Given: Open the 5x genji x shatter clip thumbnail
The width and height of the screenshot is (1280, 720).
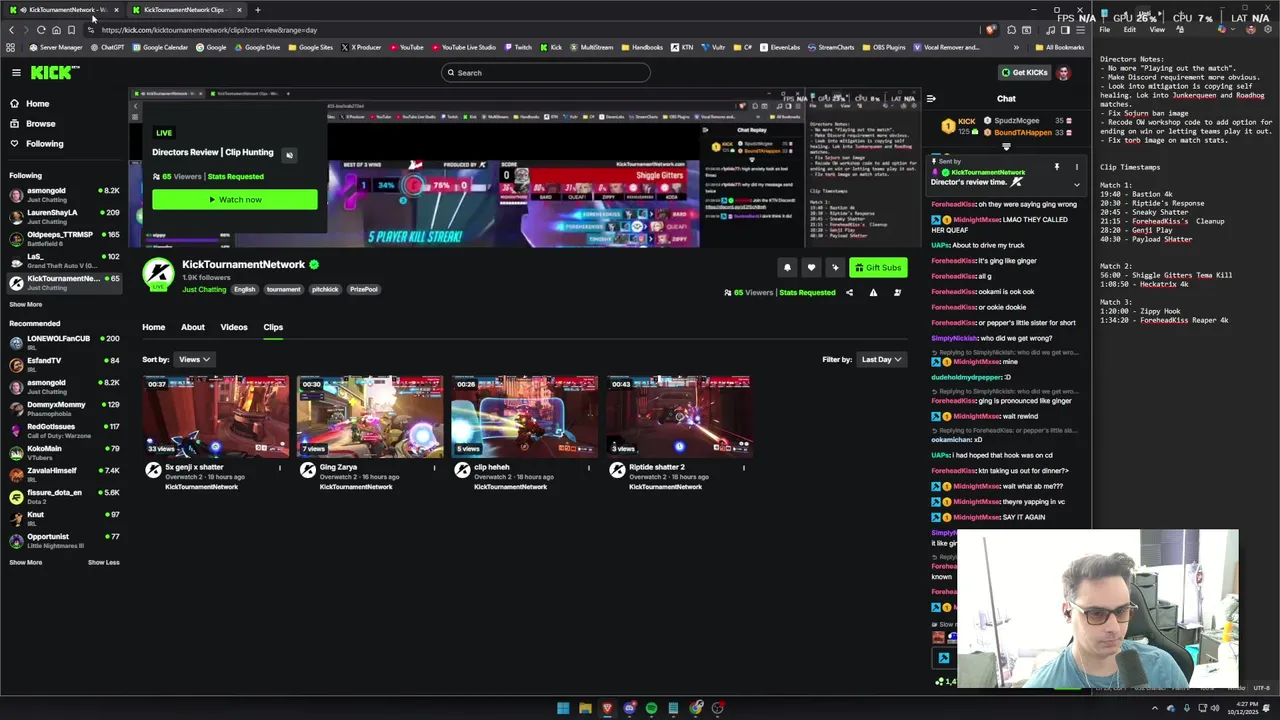Looking at the screenshot, I should coord(215,416).
